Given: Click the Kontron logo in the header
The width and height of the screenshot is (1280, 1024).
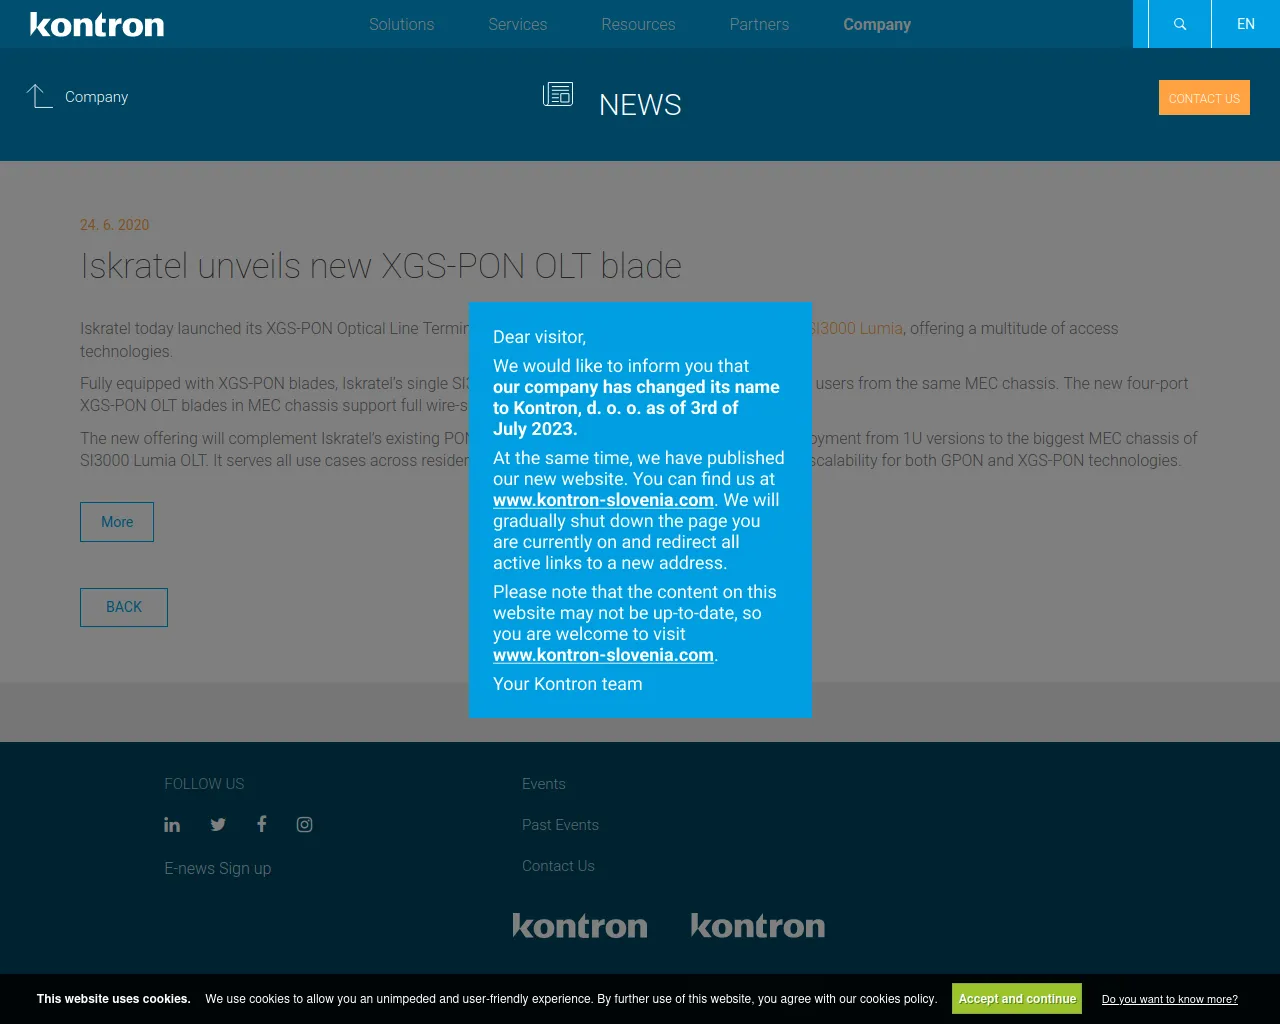Looking at the screenshot, I should (97, 25).
